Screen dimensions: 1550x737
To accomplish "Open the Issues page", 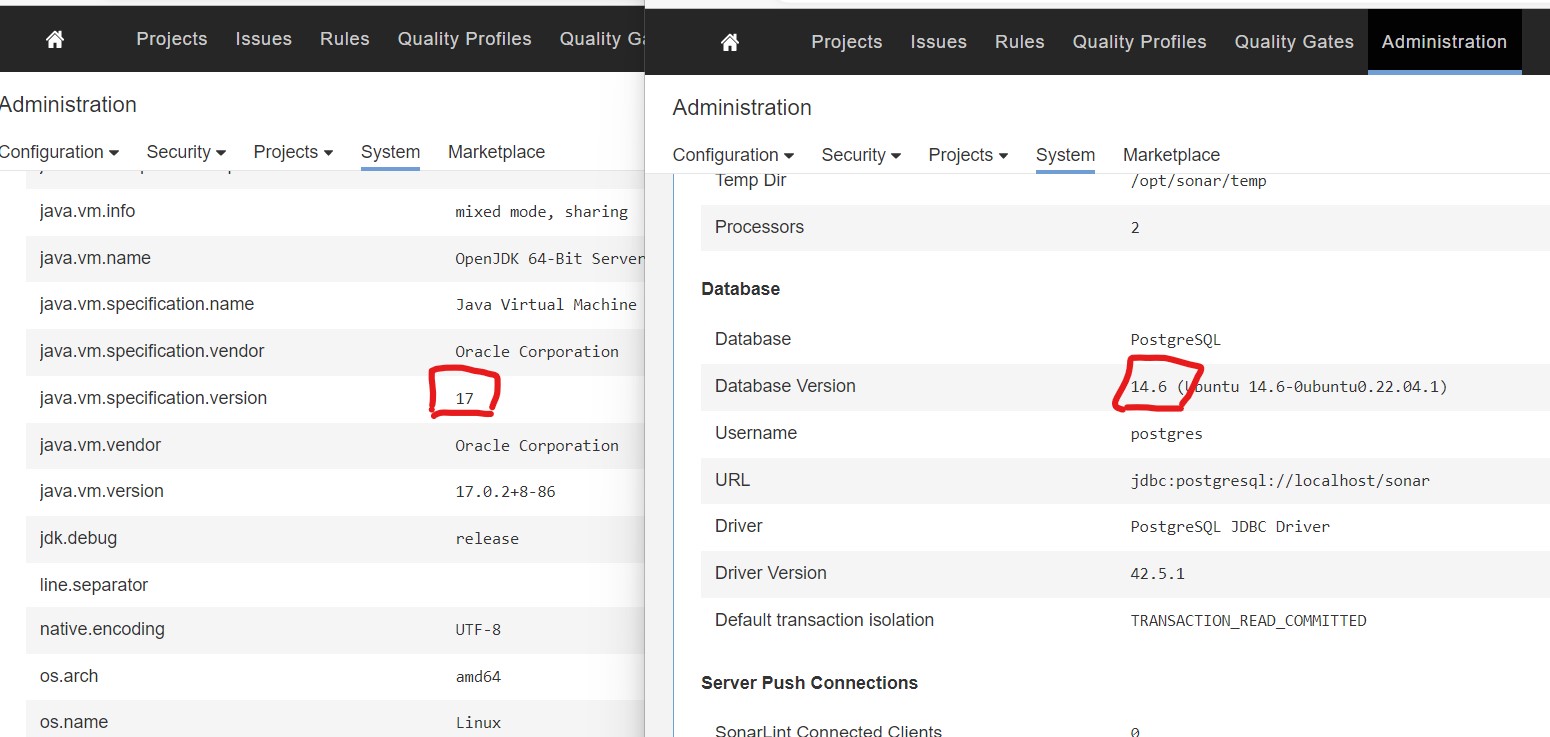I will 938,41.
